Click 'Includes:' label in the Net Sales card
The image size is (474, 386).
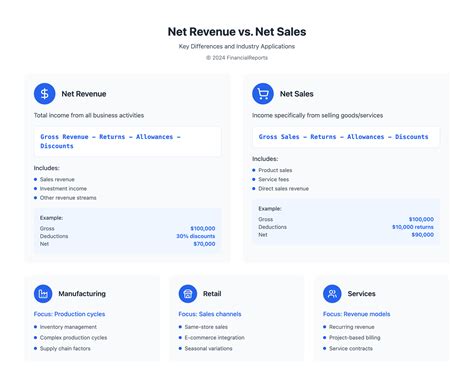click(265, 159)
